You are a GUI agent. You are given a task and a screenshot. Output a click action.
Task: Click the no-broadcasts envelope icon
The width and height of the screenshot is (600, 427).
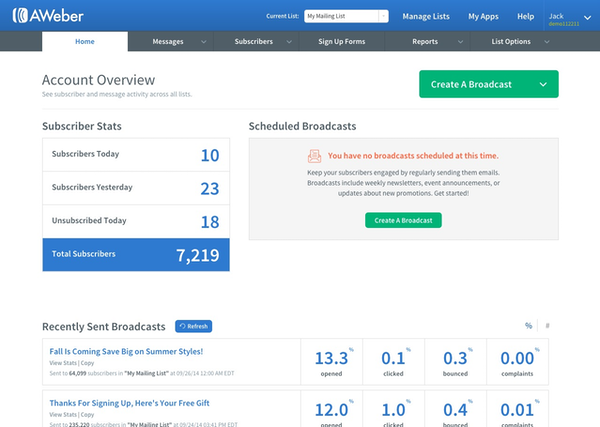pyautogui.click(x=315, y=156)
